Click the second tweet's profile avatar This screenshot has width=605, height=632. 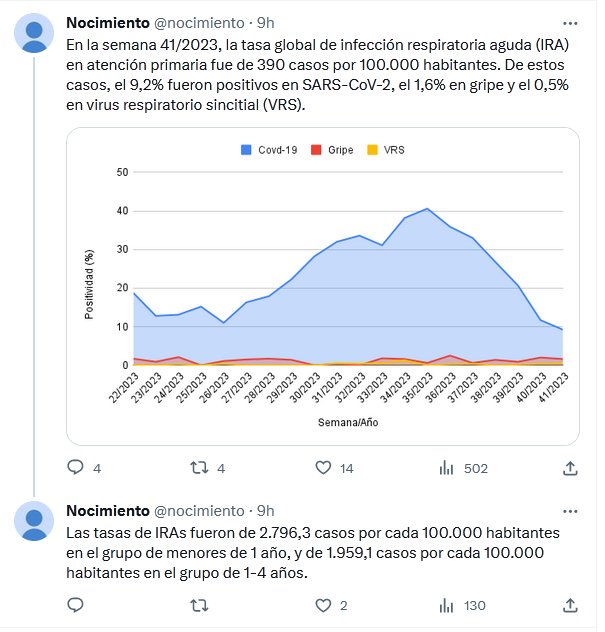point(34,521)
